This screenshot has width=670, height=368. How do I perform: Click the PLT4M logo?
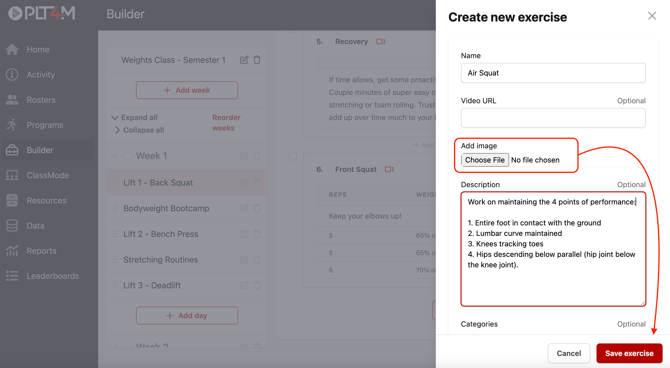[41, 13]
